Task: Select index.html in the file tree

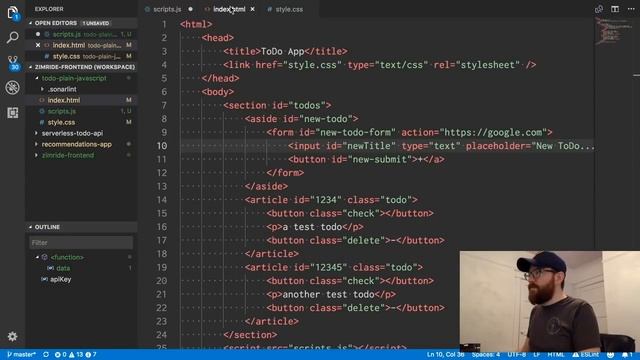Action: coord(64,100)
